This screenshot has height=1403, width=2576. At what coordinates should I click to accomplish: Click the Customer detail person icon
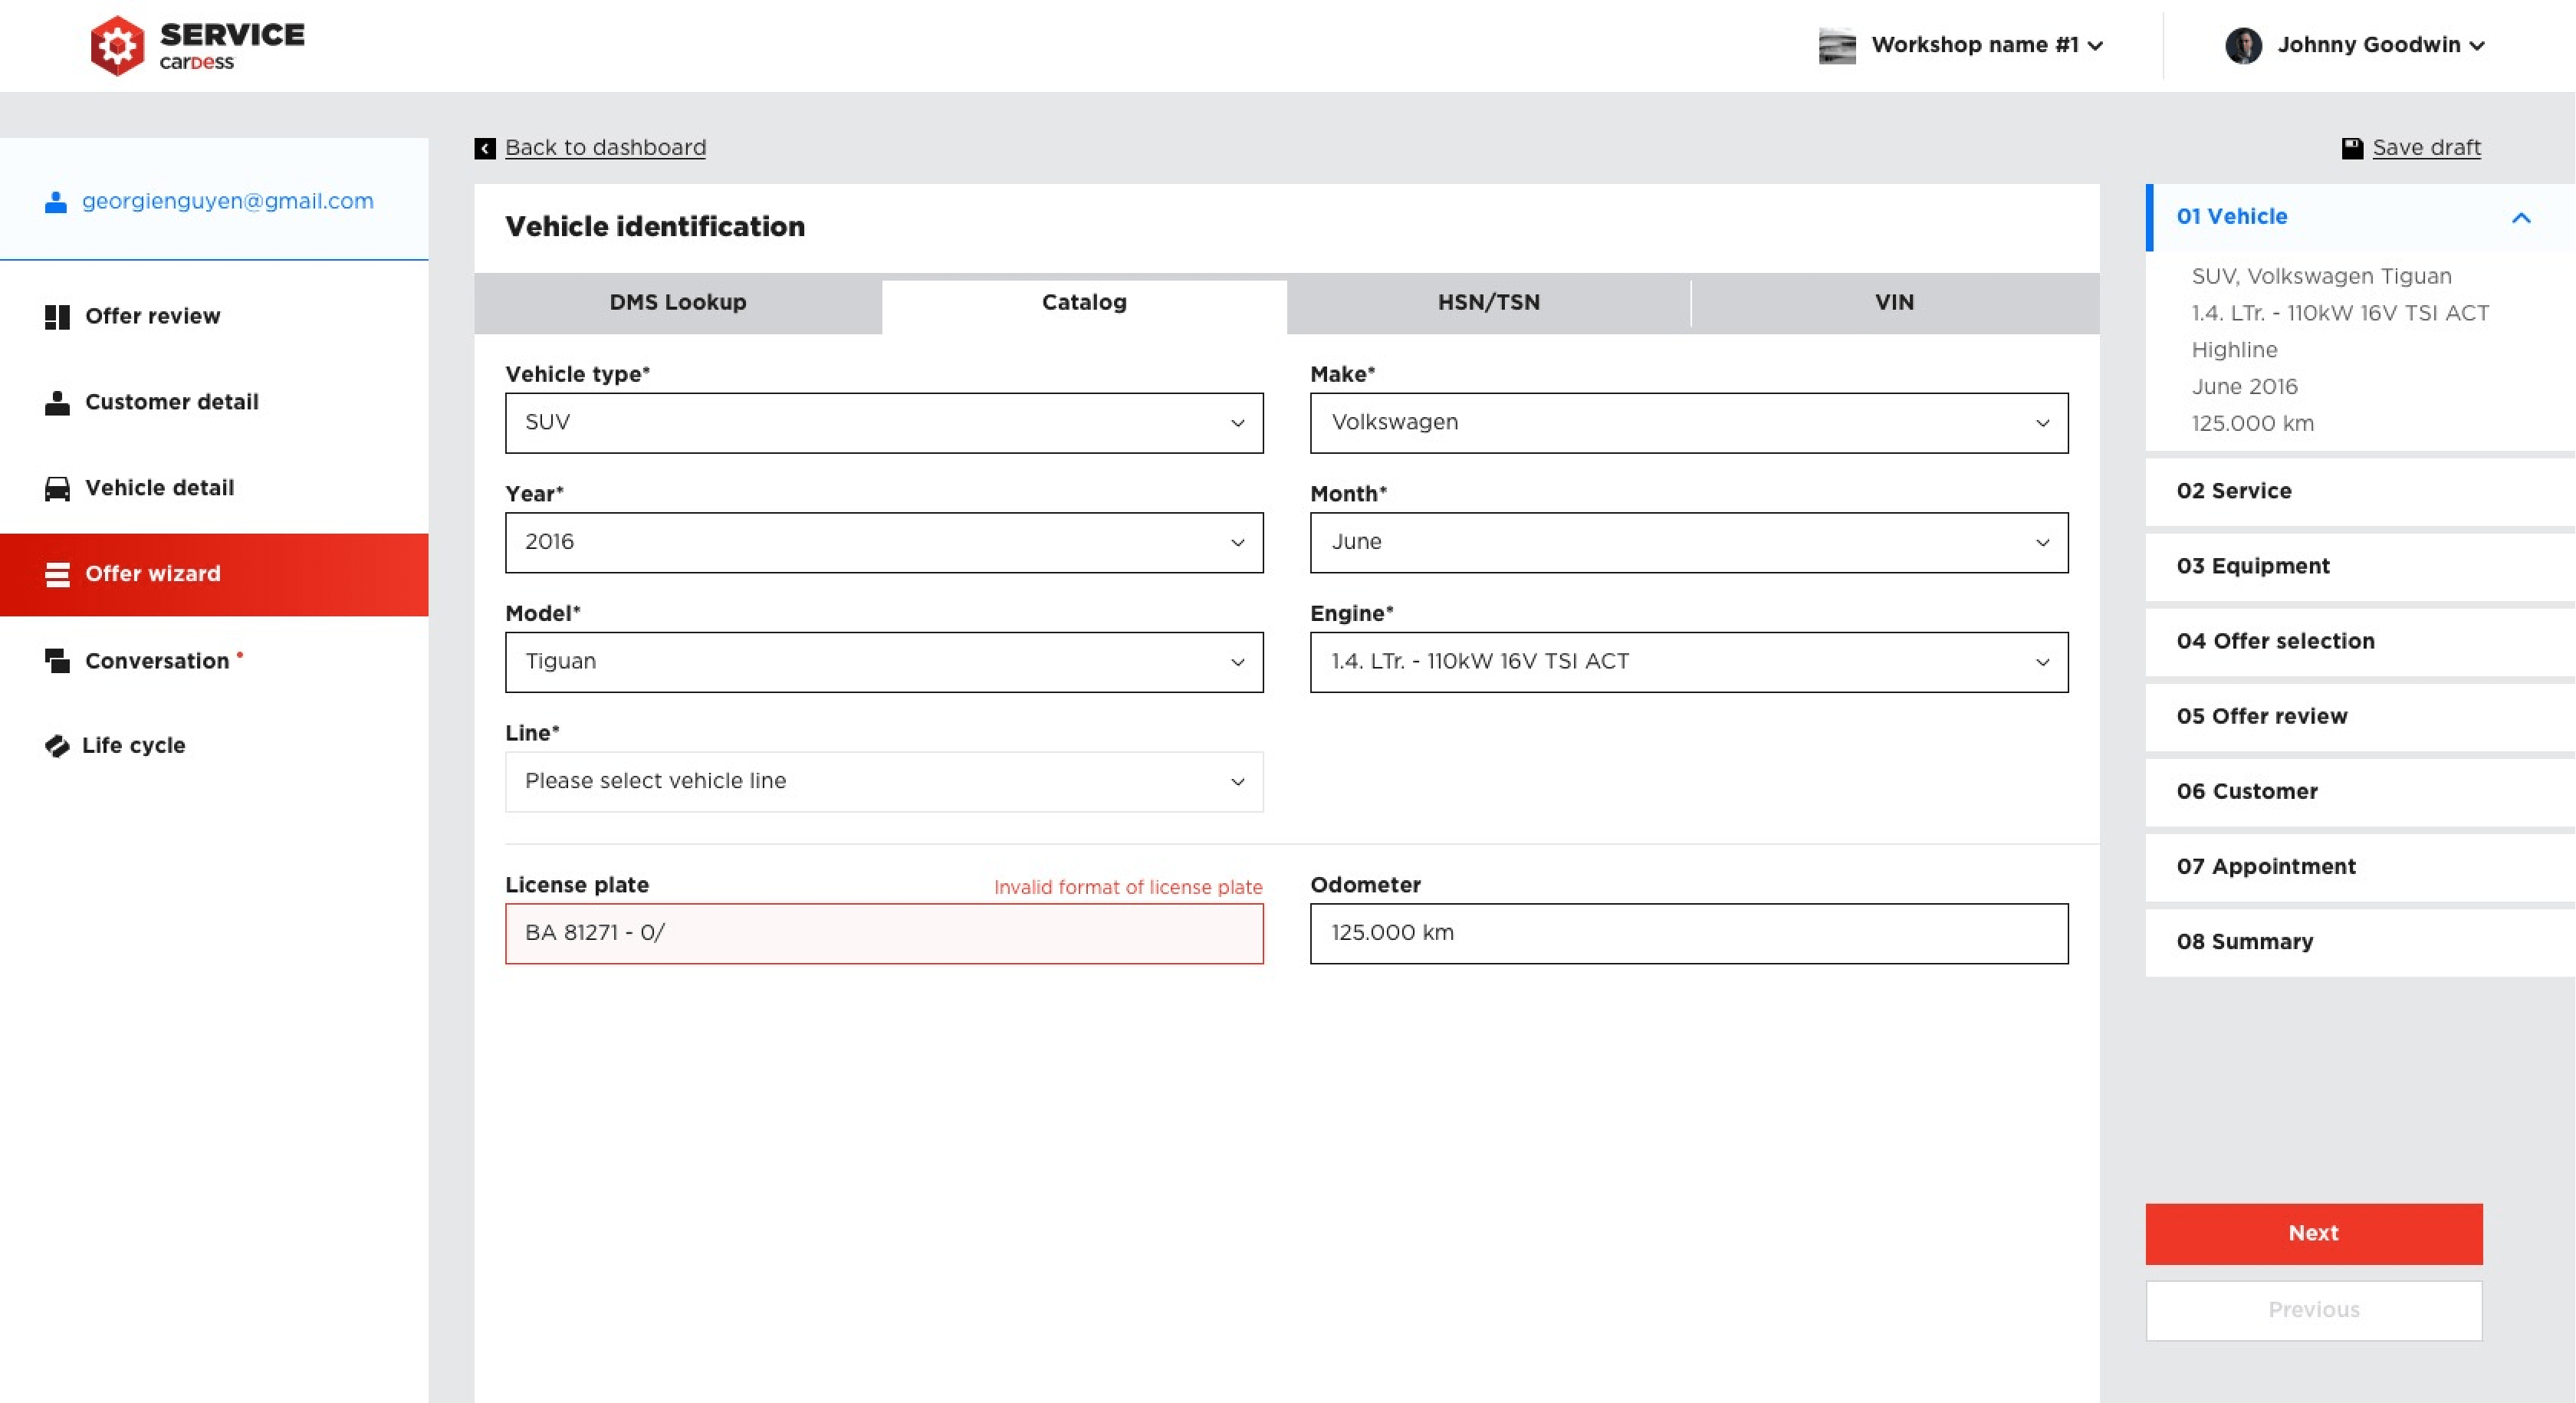click(57, 403)
